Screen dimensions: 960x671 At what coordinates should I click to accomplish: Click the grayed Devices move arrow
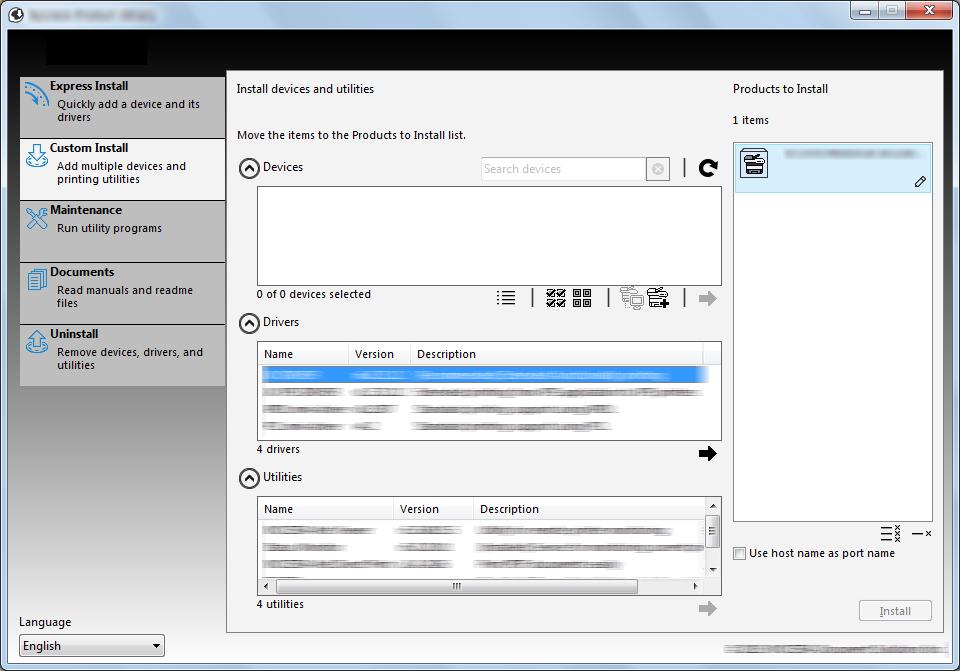(x=707, y=299)
